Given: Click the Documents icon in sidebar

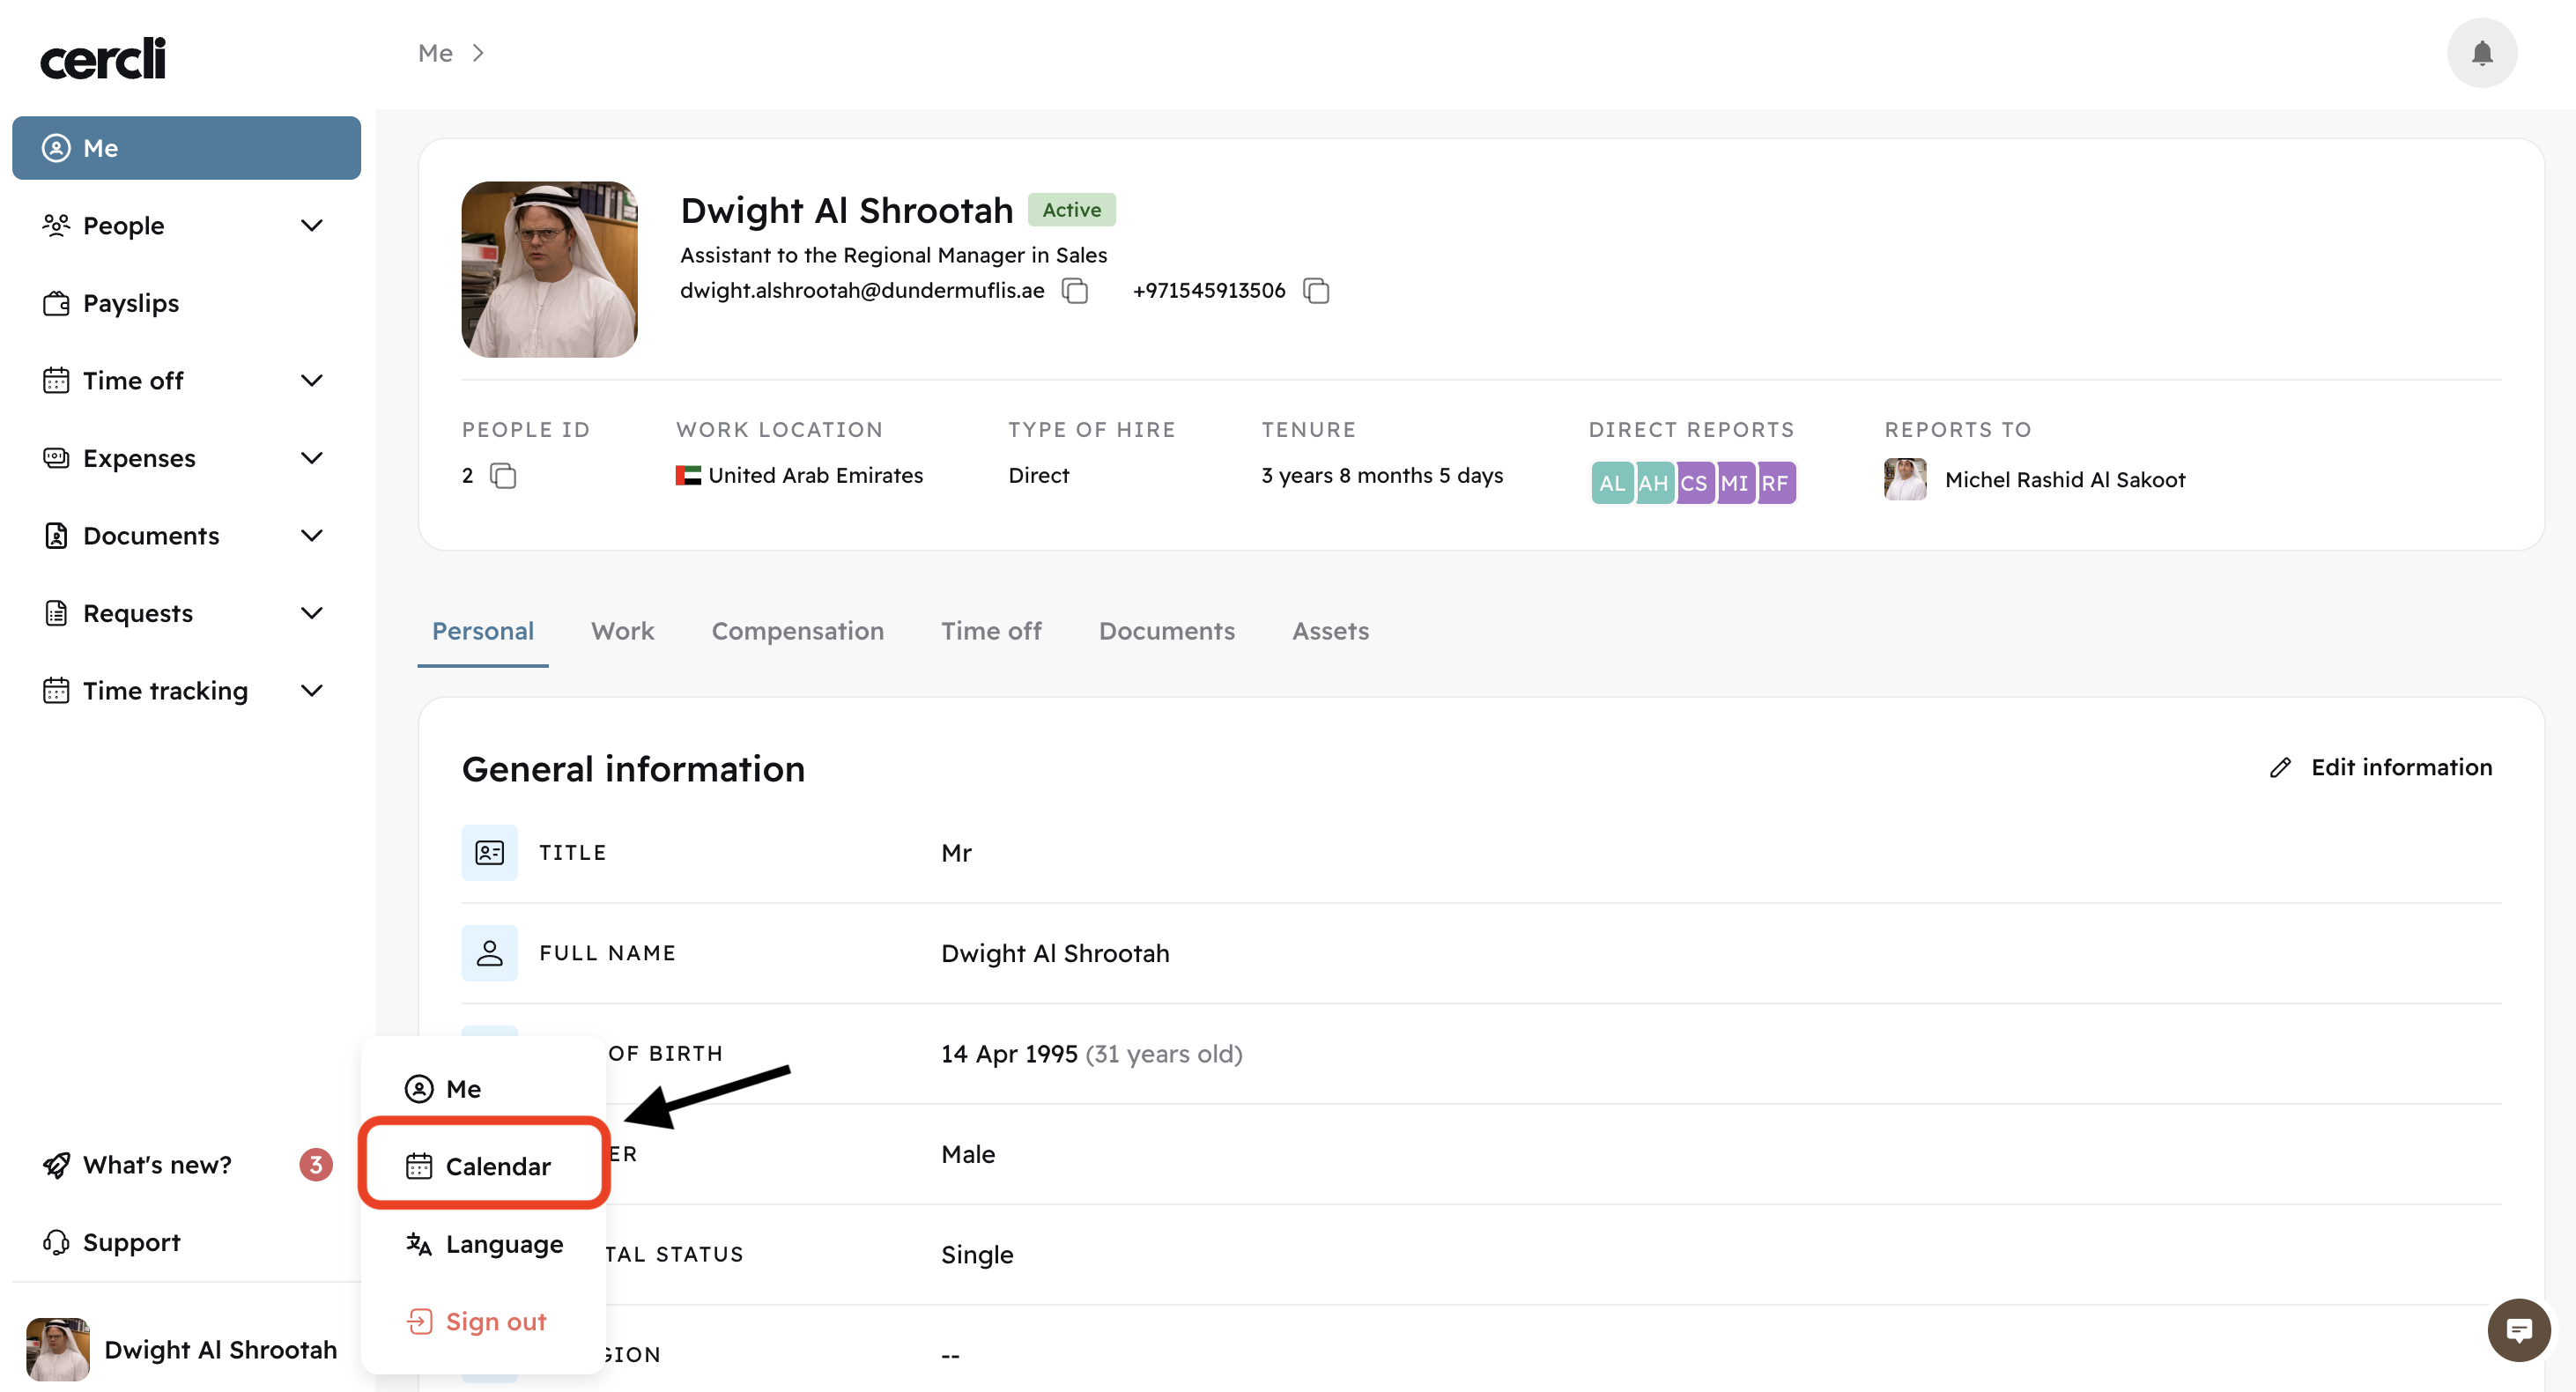Looking at the screenshot, I should (x=56, y=536).
